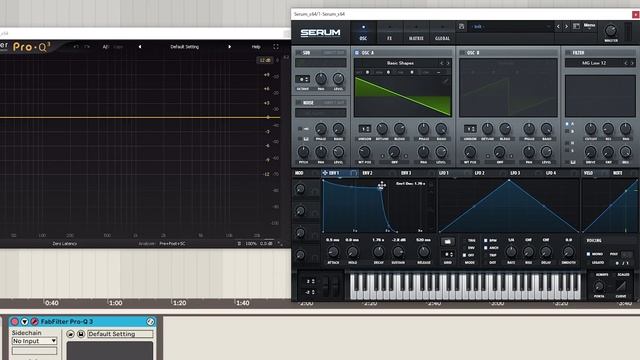
Task: Click the portamento Curve display
Action: click(x=621, y=286)
